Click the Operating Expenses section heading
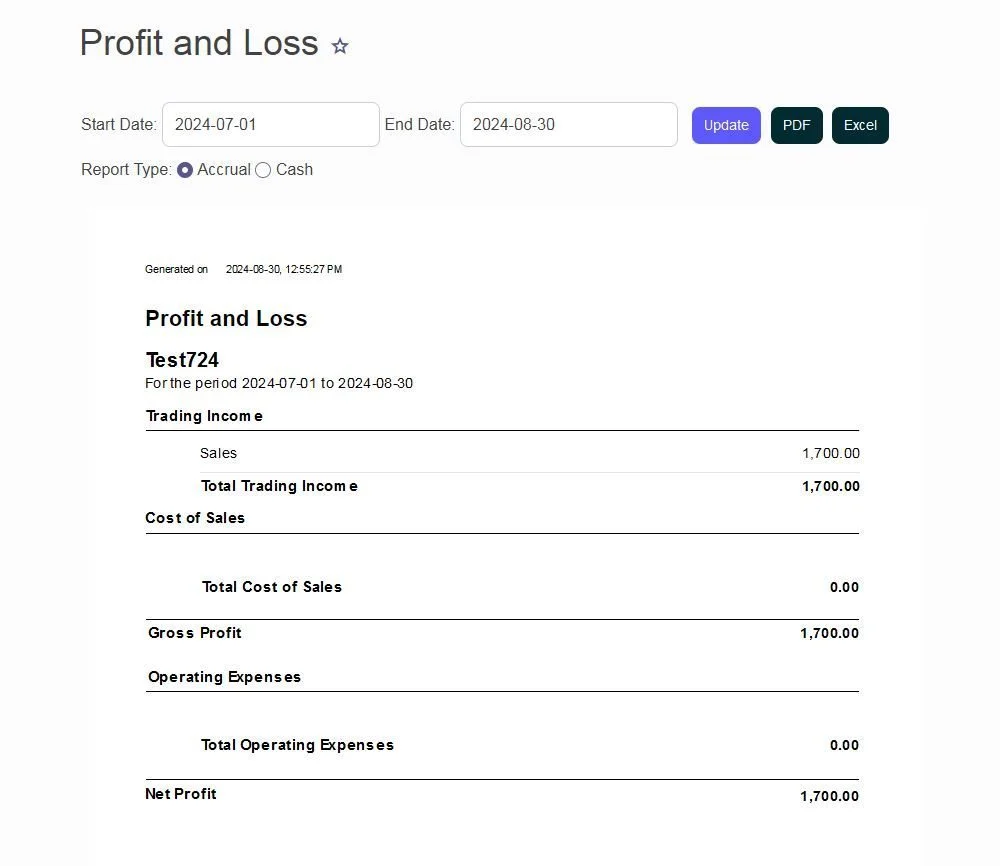Screen dimensions: 1000x866 tap(224, 677)
